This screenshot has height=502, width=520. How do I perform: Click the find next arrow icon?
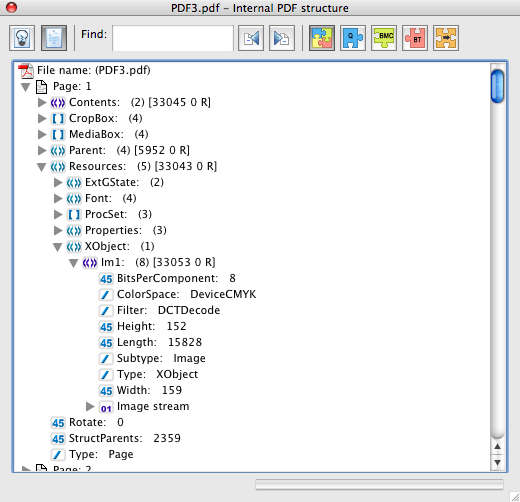tap(282, 38)
